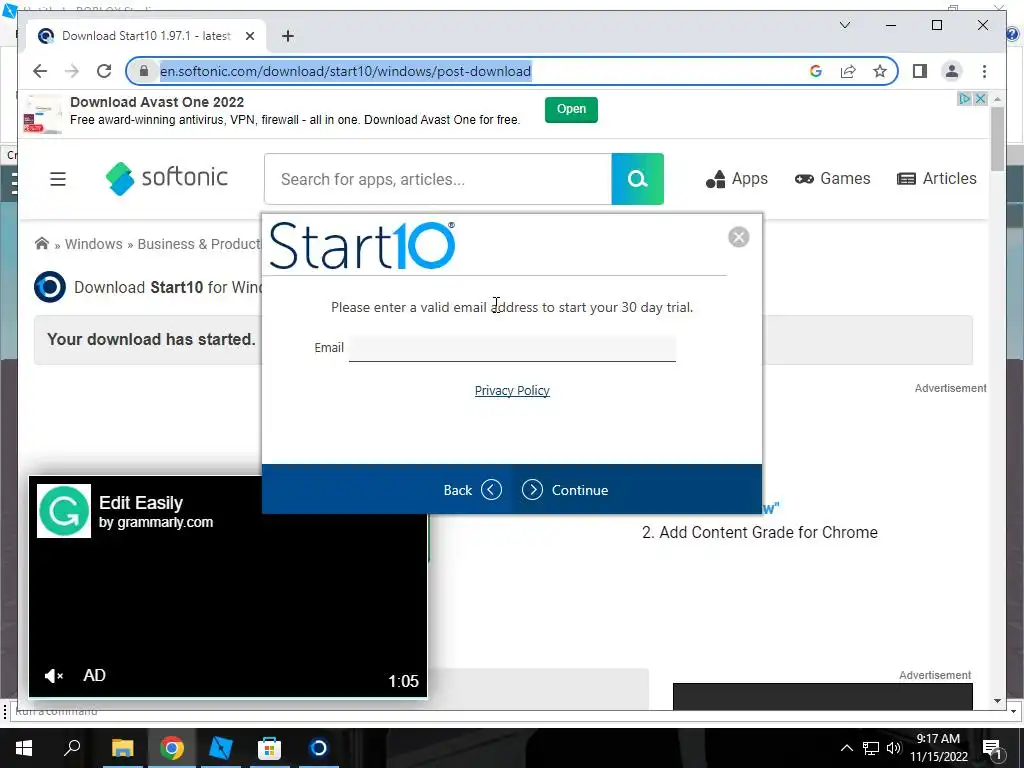Image resolution: width=1024 pixels, height=768 pixels.
Task: Open Start10 app in taskbar
Action: 318,748
